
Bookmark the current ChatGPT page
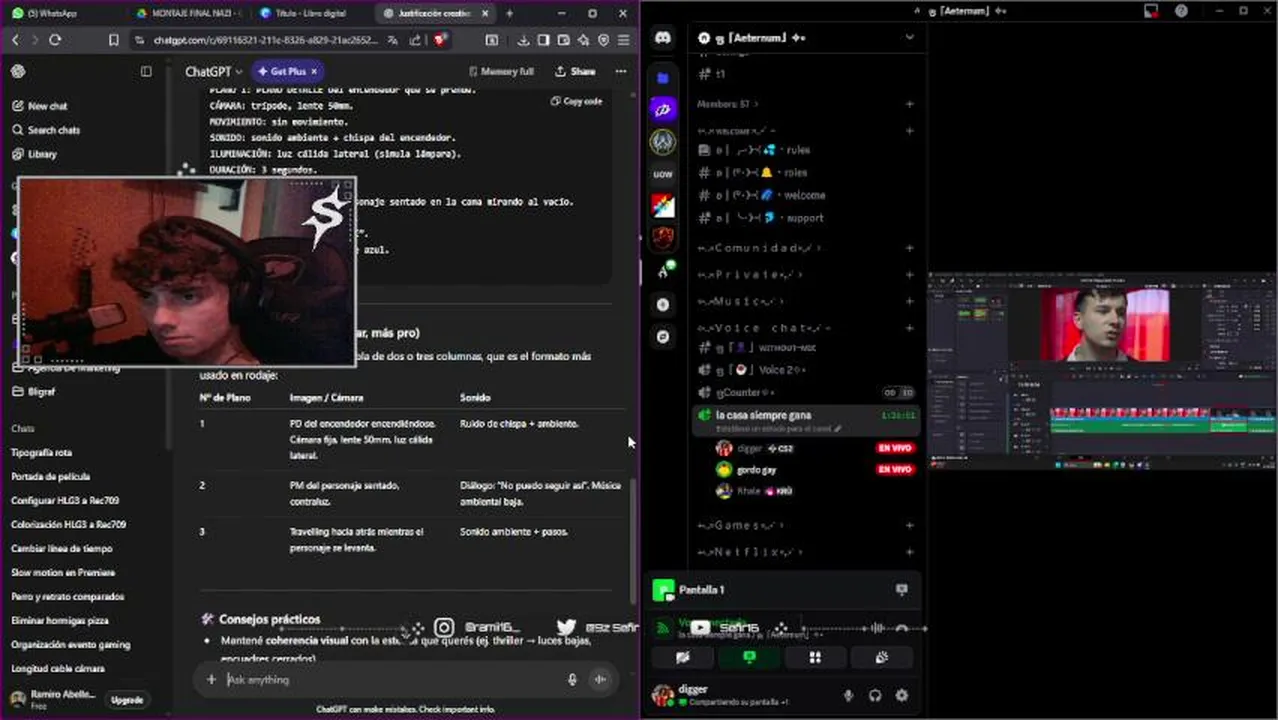click(113, 40)
